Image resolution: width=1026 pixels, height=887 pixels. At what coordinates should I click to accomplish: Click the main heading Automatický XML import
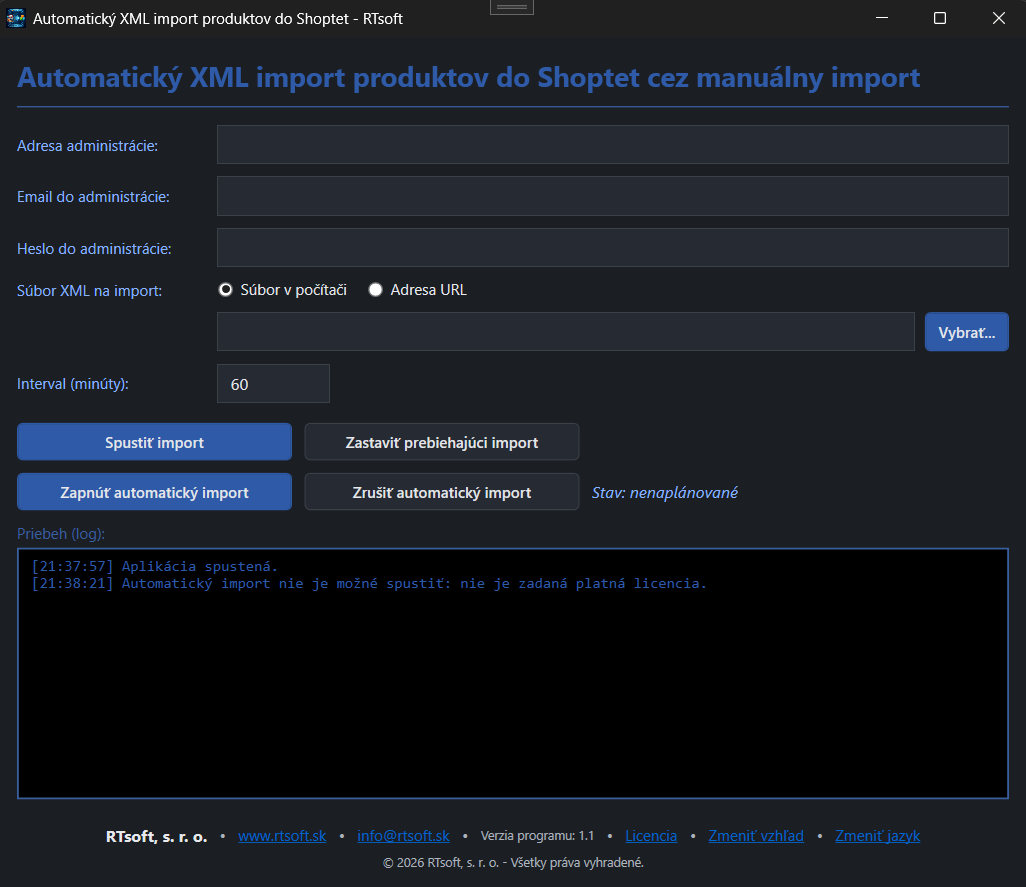click(x=469, y=78)
